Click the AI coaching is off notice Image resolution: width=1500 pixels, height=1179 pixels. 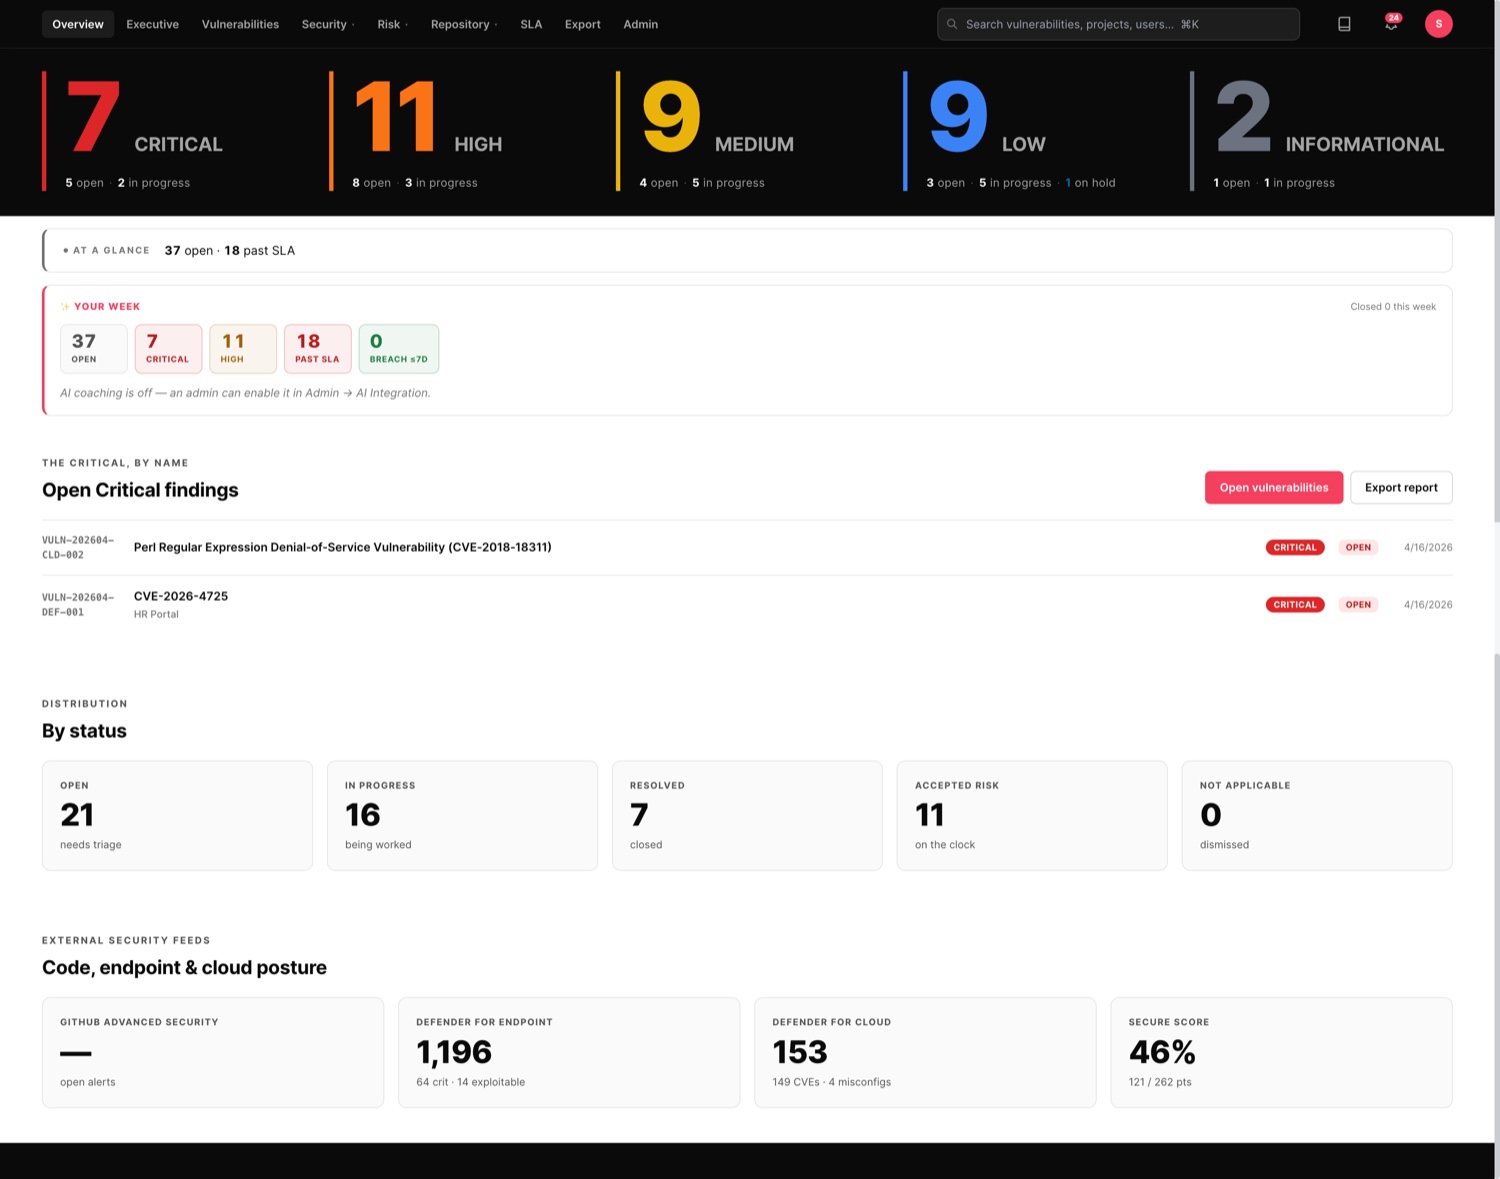tap(245, 393)
